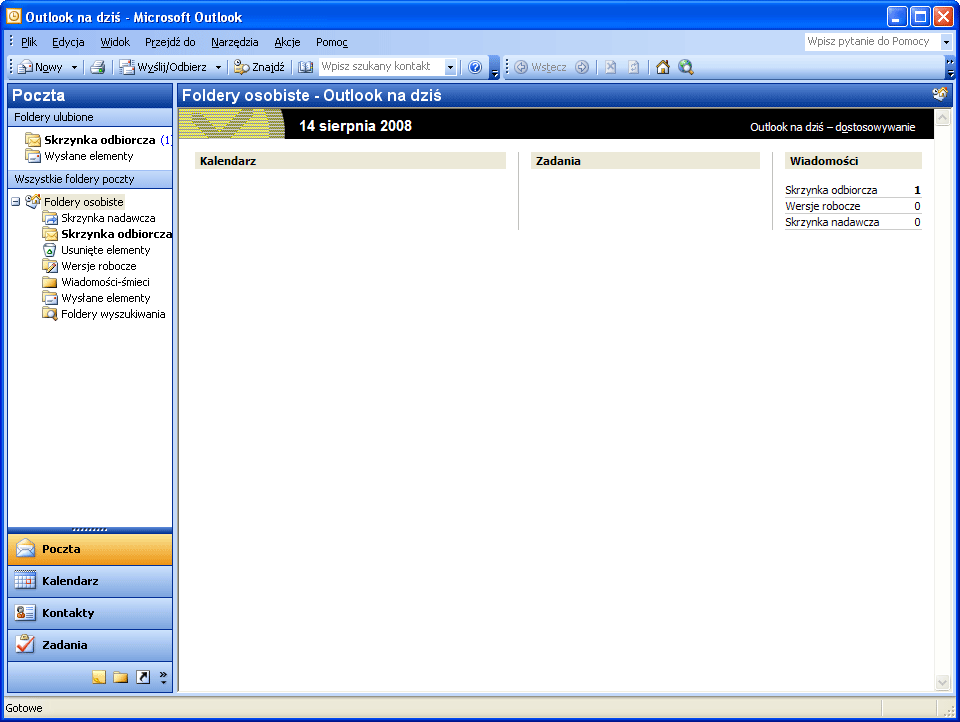Click the Znajdź (Find) button
The image size is (960, 722).
point(259,67)
